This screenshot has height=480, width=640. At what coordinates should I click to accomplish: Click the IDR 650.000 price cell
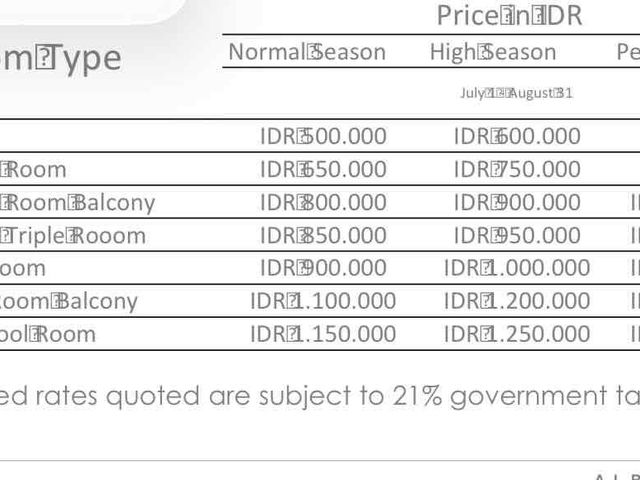pos(323,169)
